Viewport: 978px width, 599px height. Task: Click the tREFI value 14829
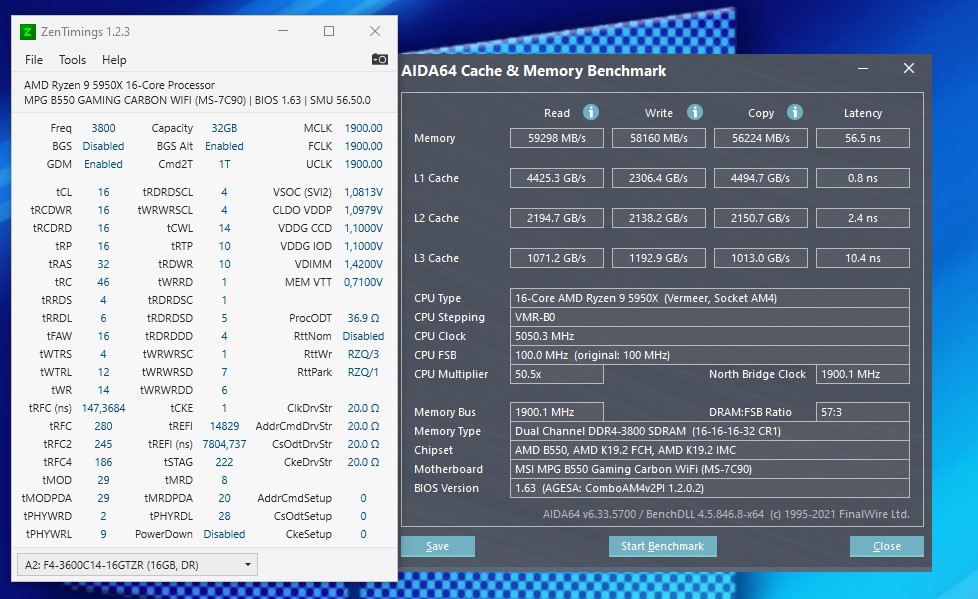click(x=224, y=426)
